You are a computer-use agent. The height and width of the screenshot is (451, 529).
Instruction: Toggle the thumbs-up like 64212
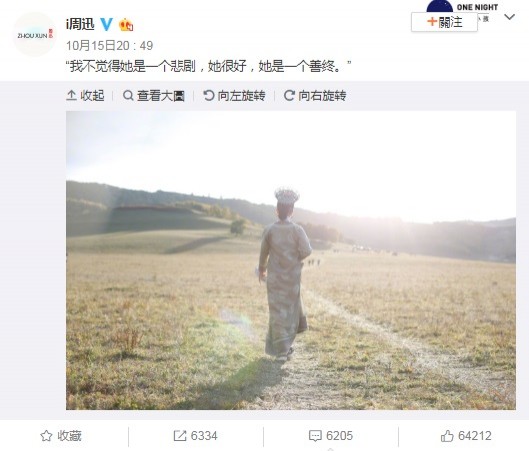point(466,436)
